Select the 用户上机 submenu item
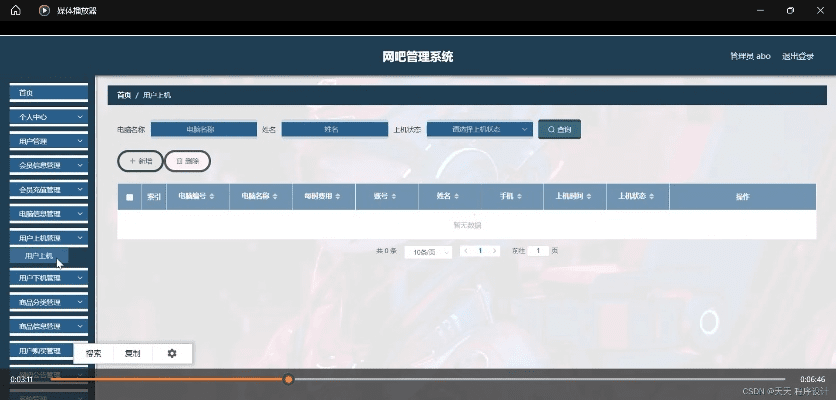Screen dimensions: 836x400 click(39, 255)
